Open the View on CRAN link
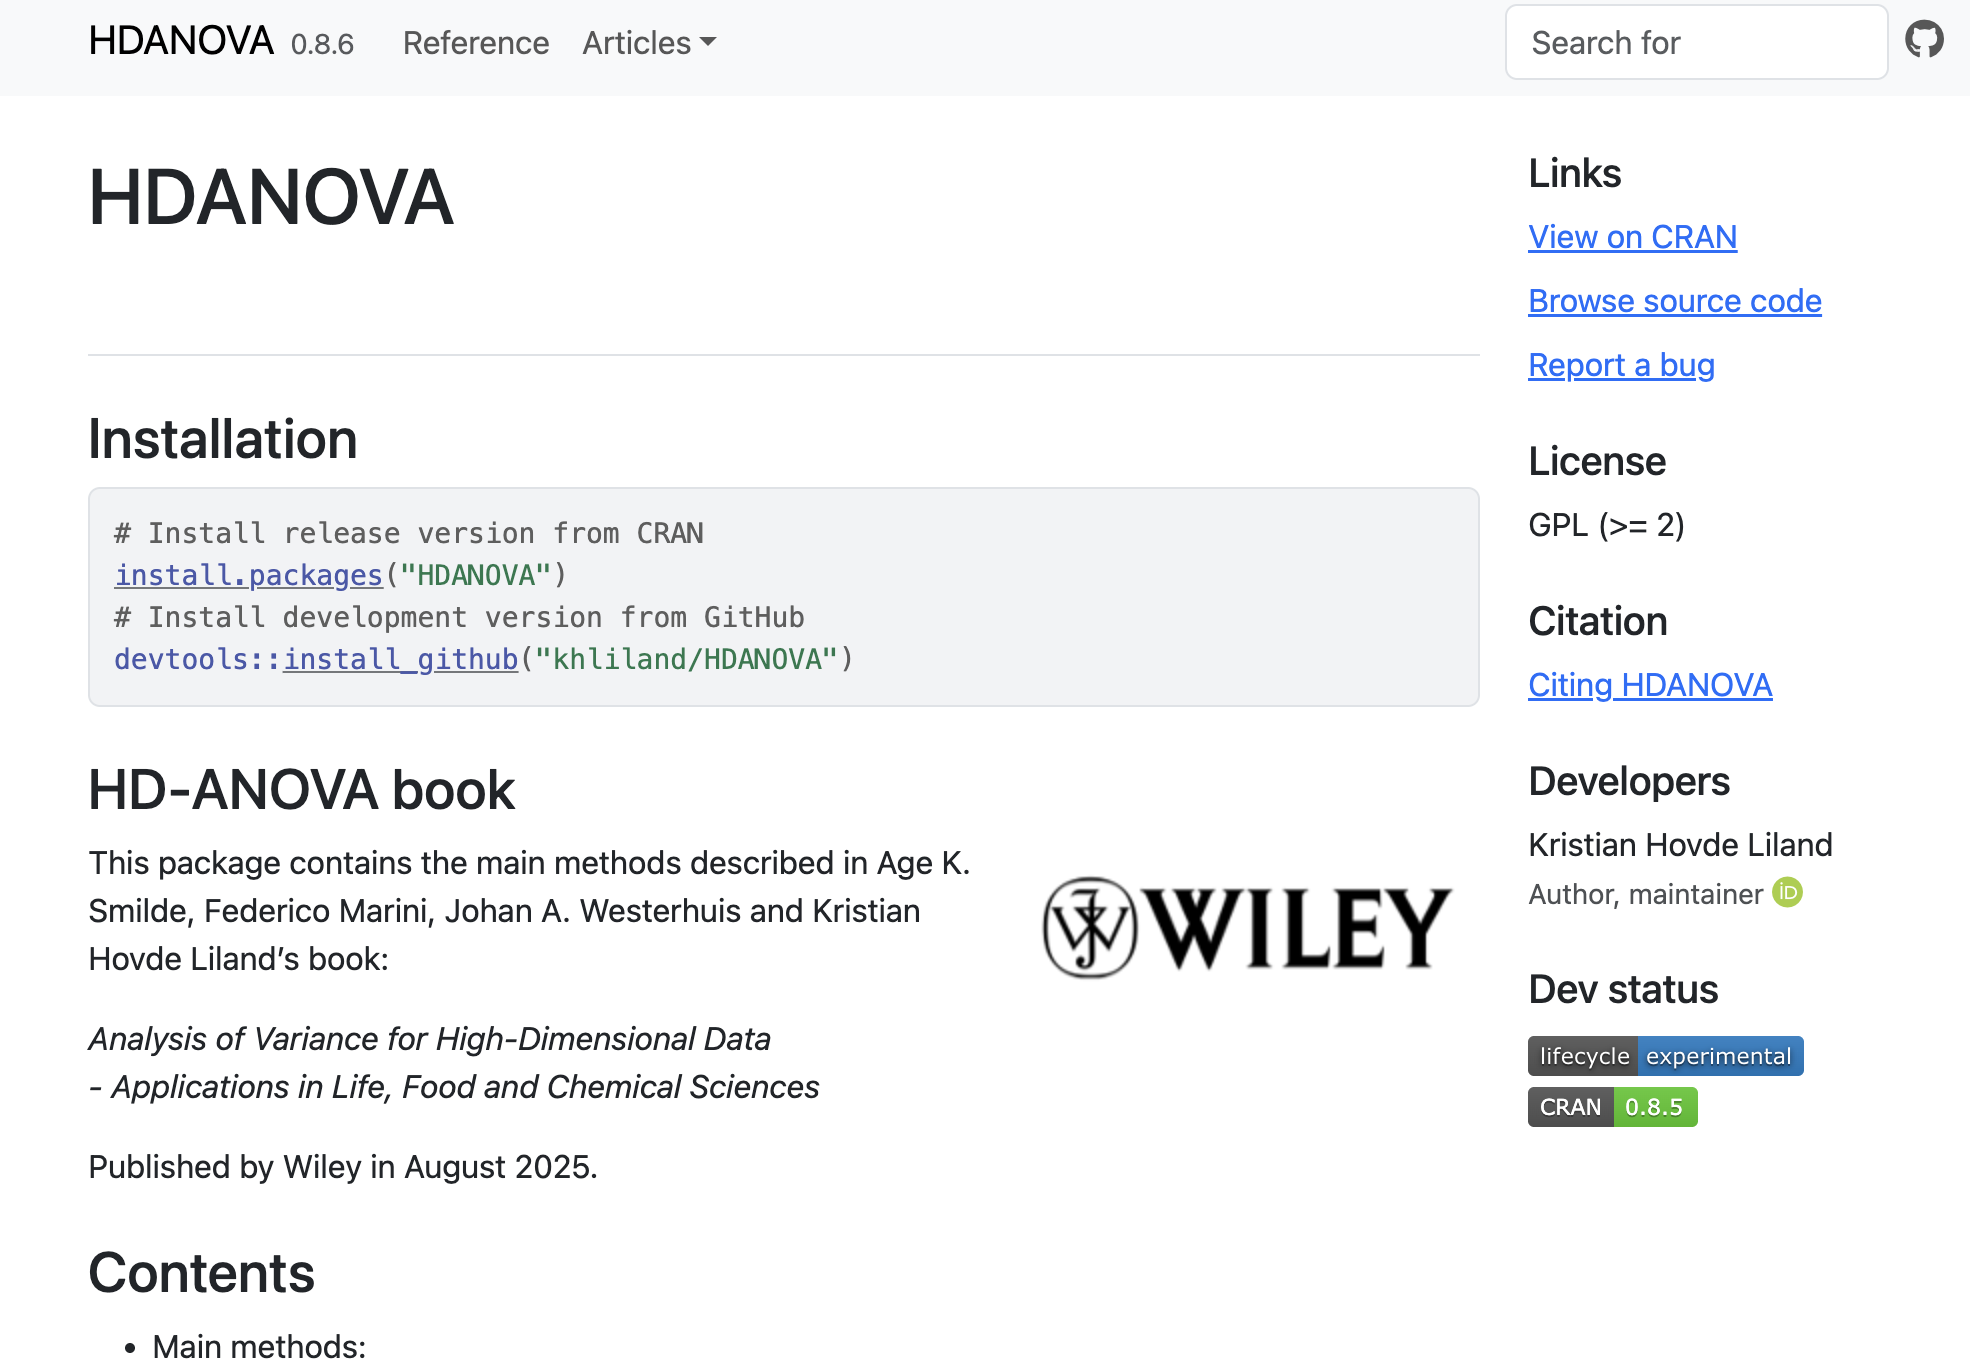Viewport: 1970px width, 1372px height. (x=1632, y=237)
